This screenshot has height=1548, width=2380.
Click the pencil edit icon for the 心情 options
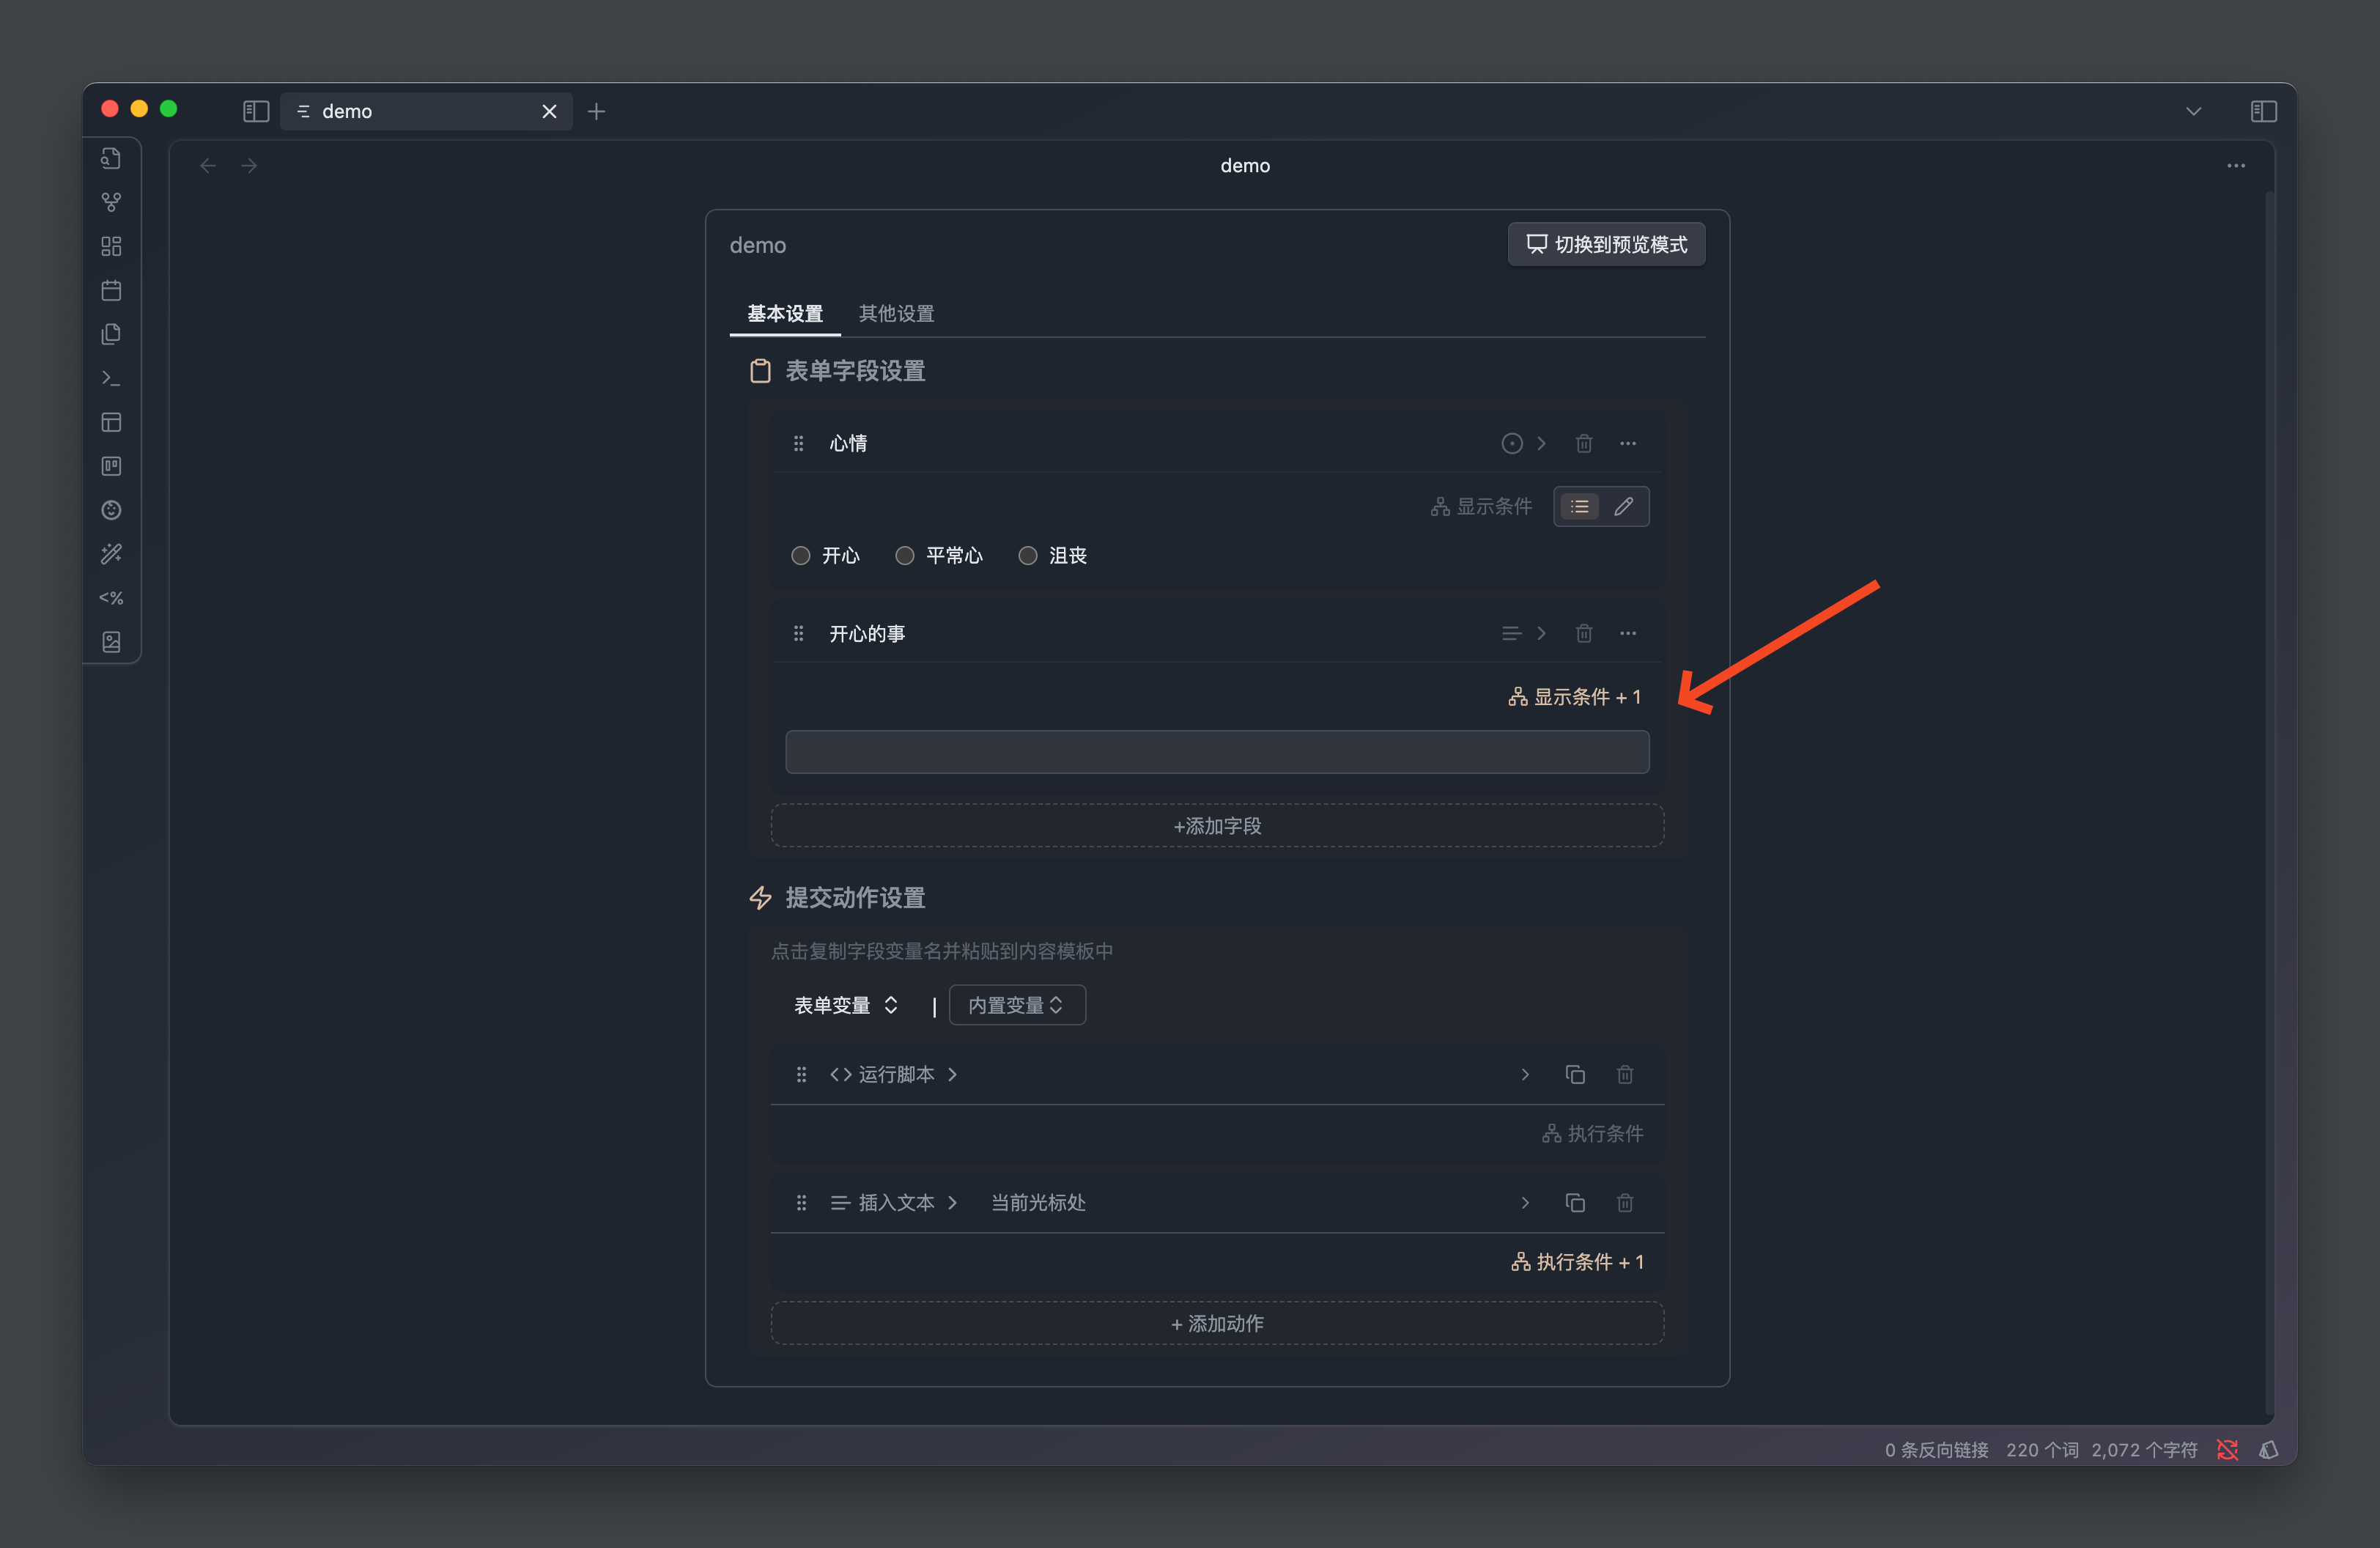tap(1623, 506)
